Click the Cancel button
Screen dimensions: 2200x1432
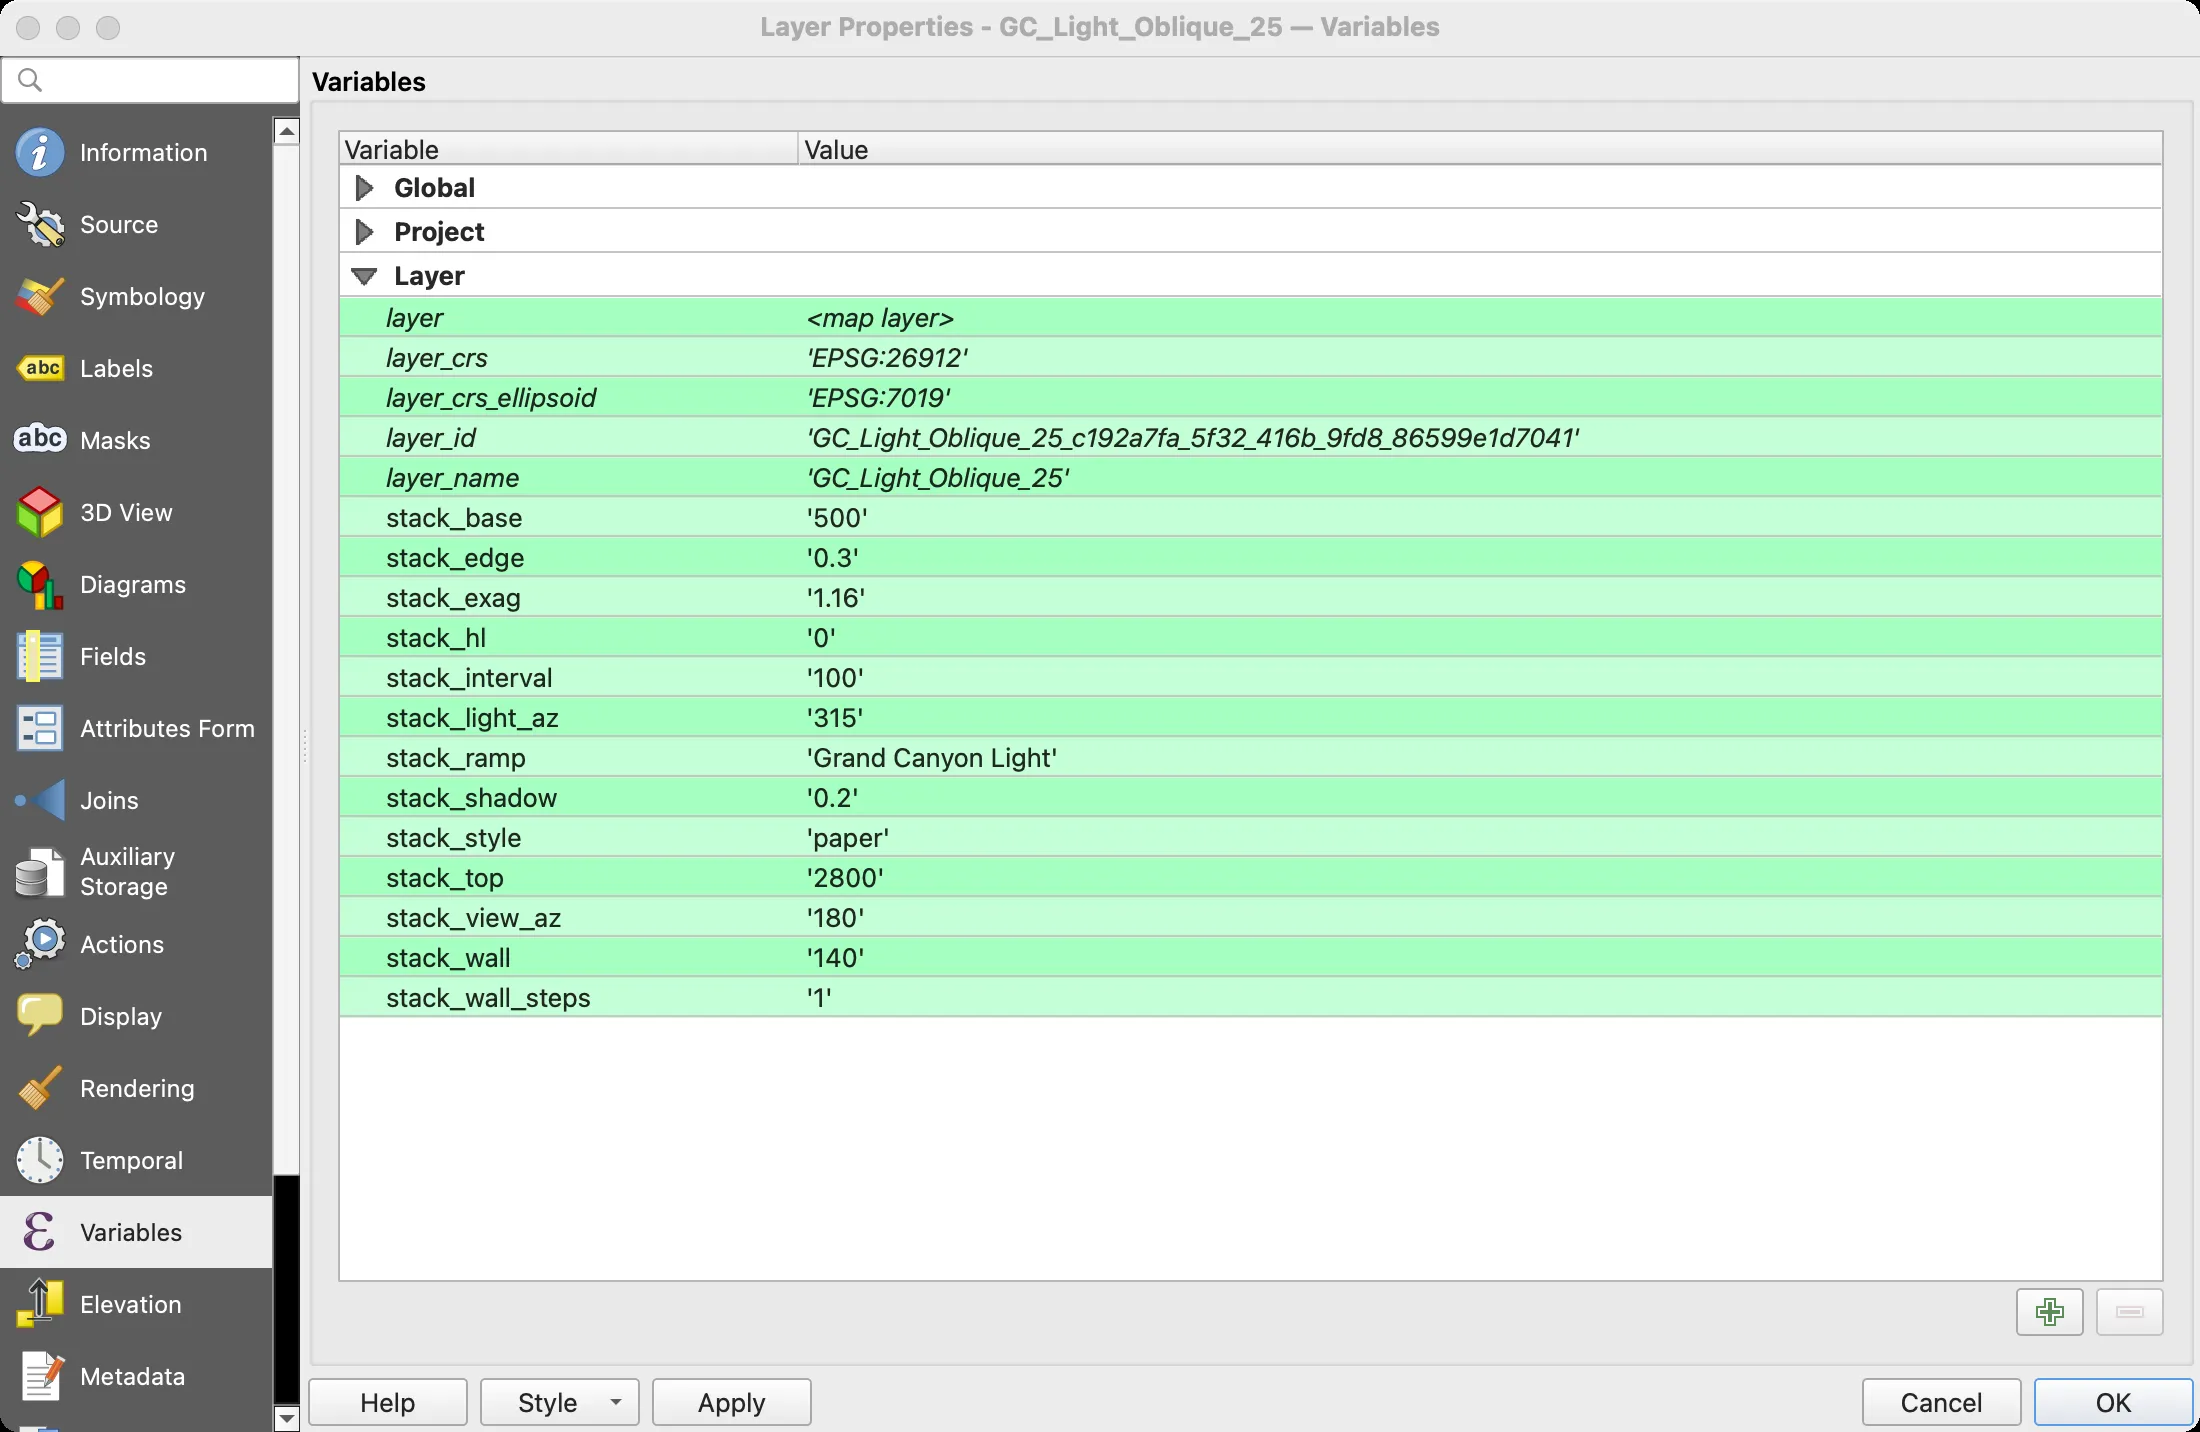(x=1941, y=1402)
